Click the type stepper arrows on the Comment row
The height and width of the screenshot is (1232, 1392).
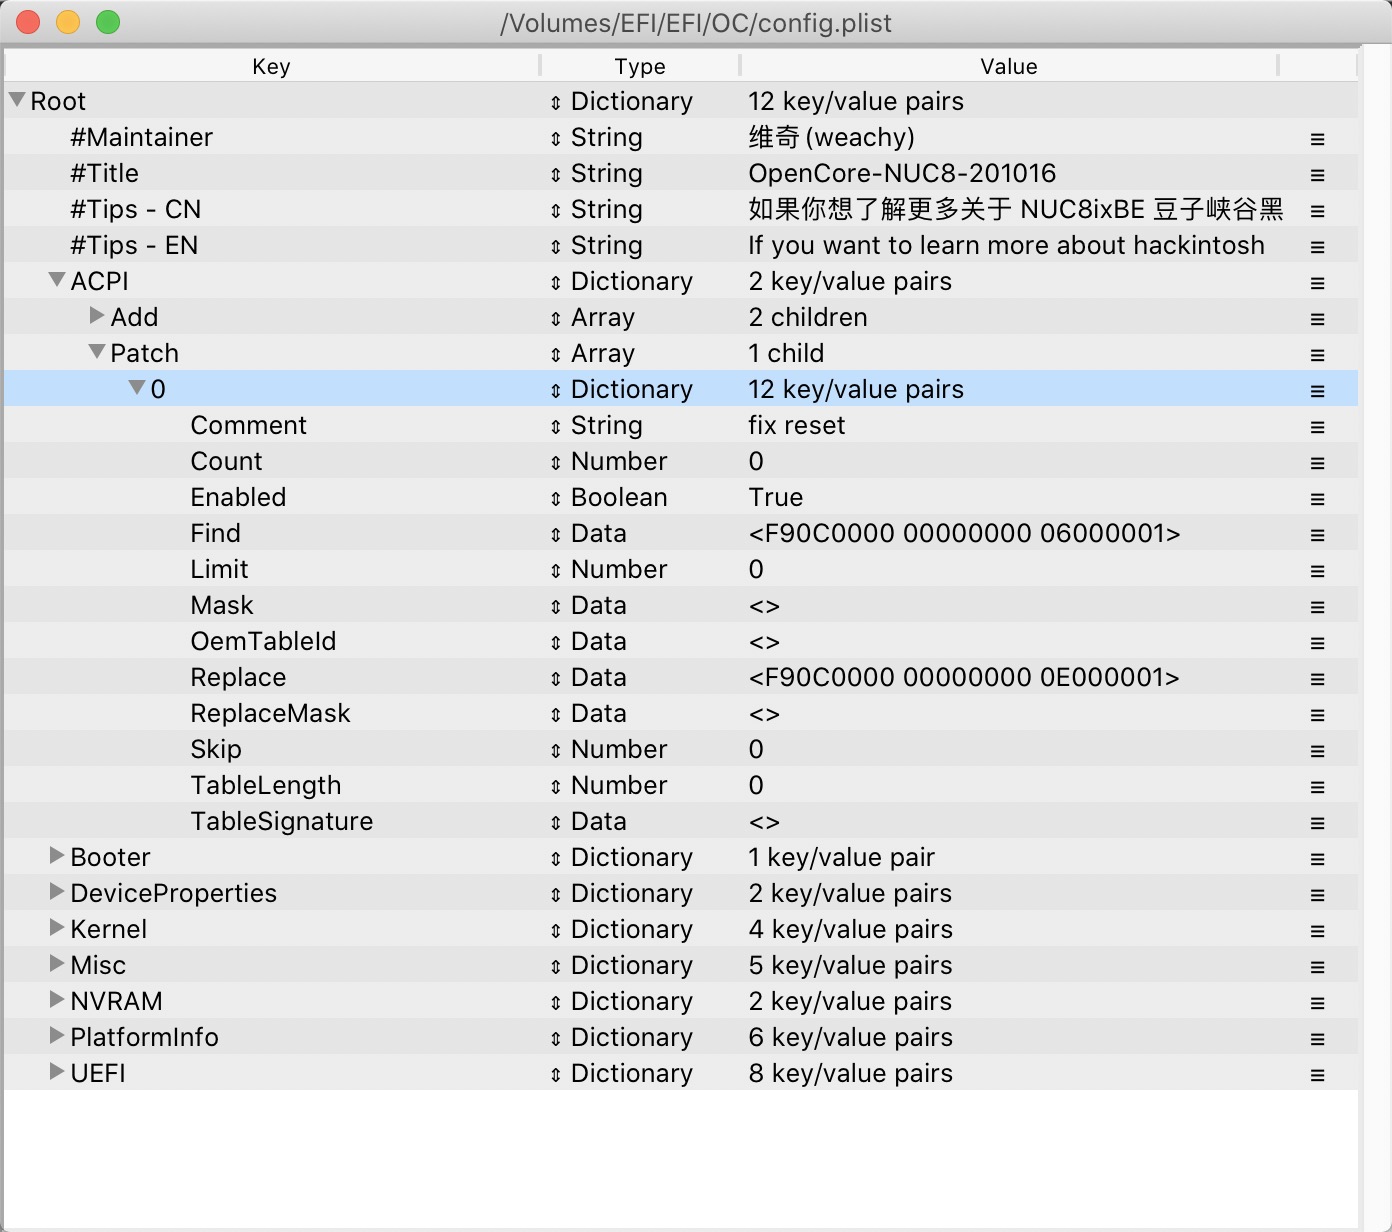556,425
